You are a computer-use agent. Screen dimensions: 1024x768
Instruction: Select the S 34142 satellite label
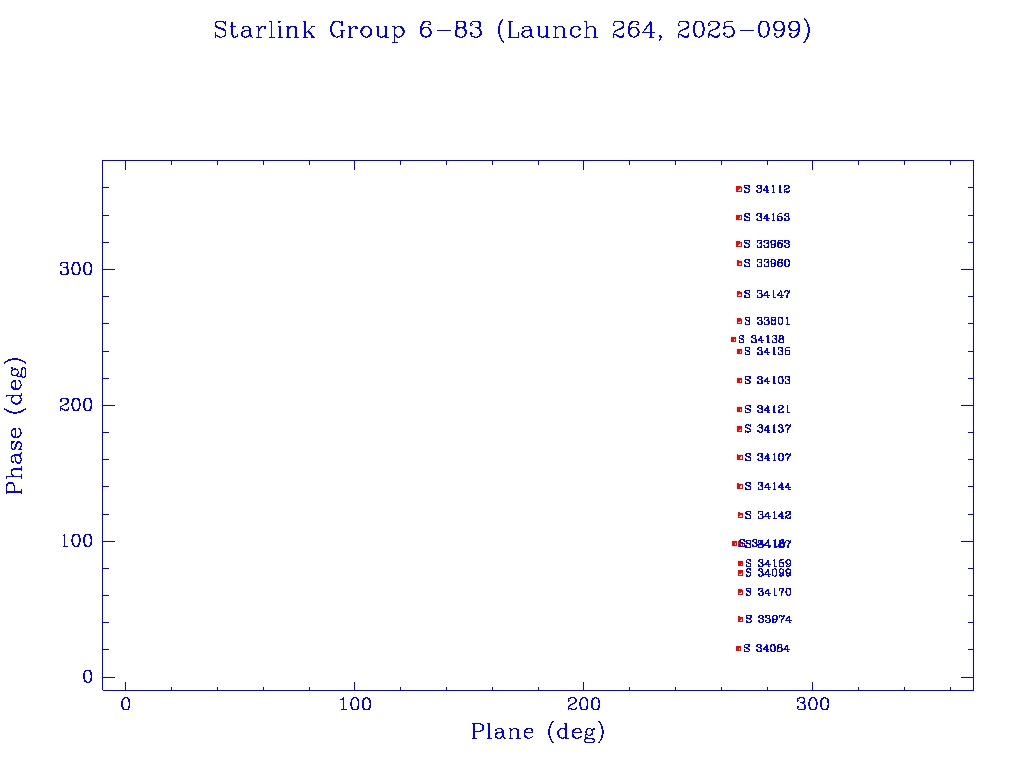pyautogui.click(x=768, y=515)
